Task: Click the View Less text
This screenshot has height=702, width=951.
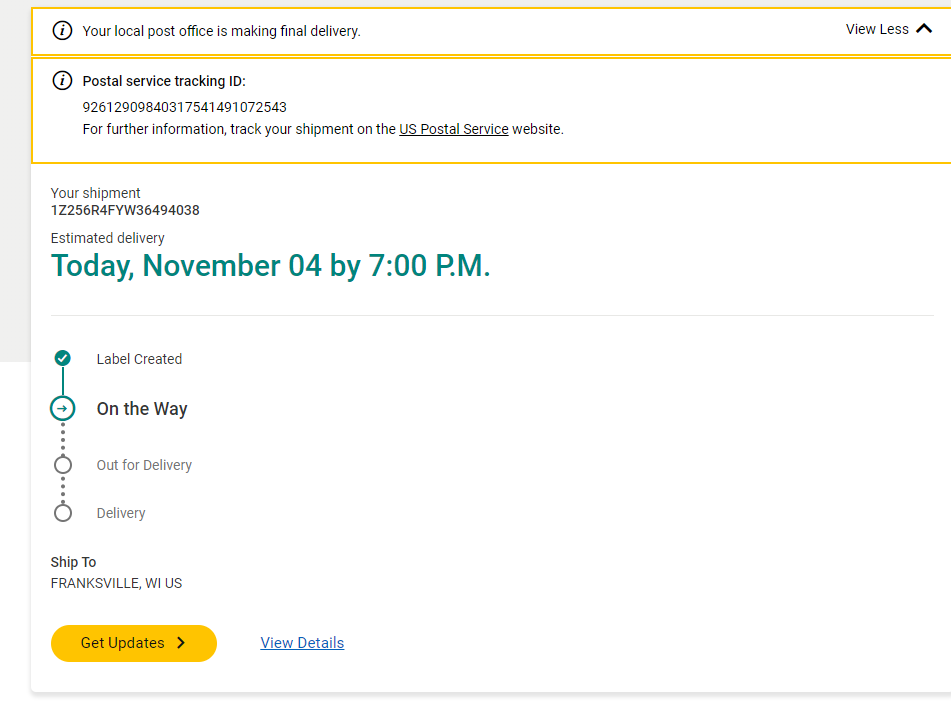Action: point(877,29)
